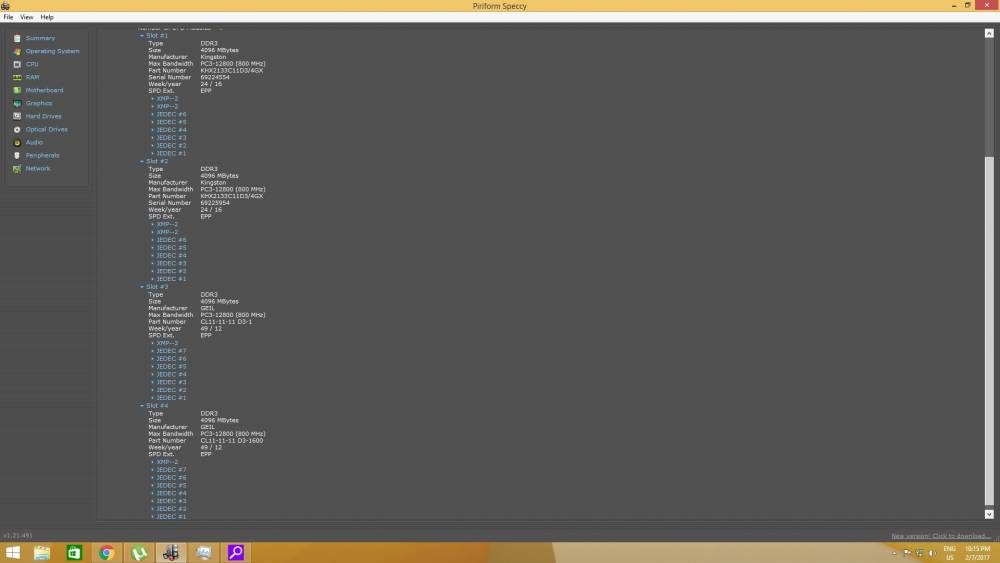Expand the XMP entry under Slot #4
This screenshot has height=563, width=1000.
point(152,462)
